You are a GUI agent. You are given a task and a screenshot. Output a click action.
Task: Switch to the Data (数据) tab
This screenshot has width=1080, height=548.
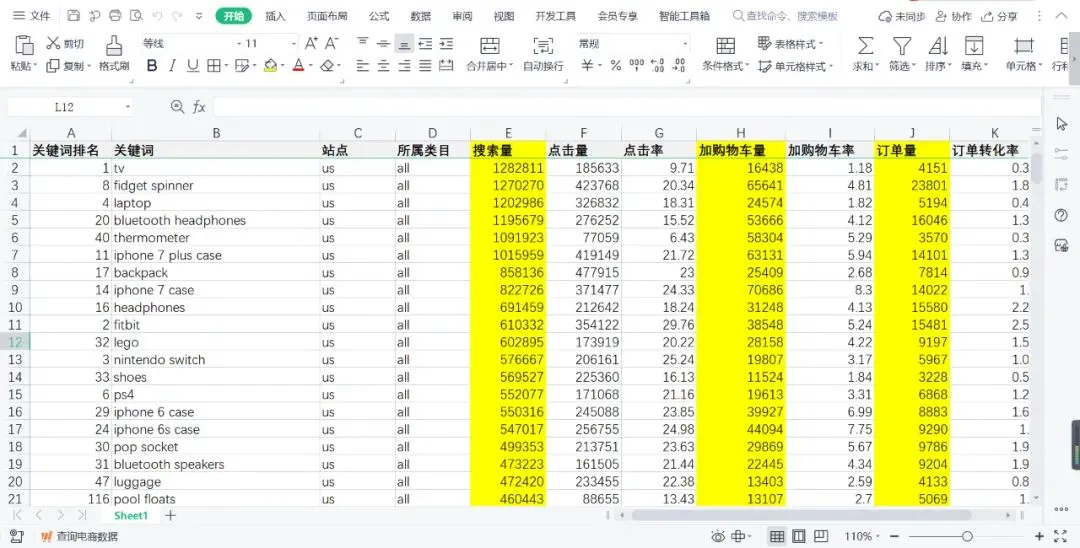420,16
